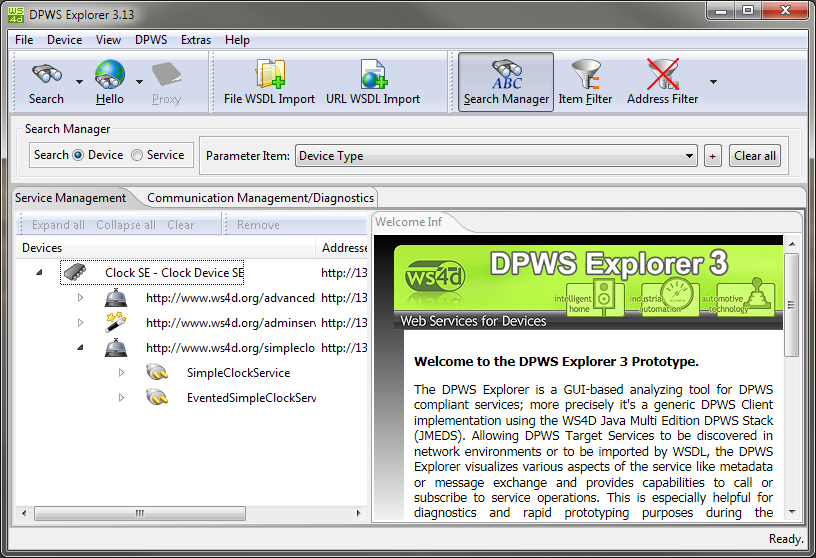The height and width of the screenshot is (558, 816).
Task: Open the Extras menu
Action: coord(196,40)
